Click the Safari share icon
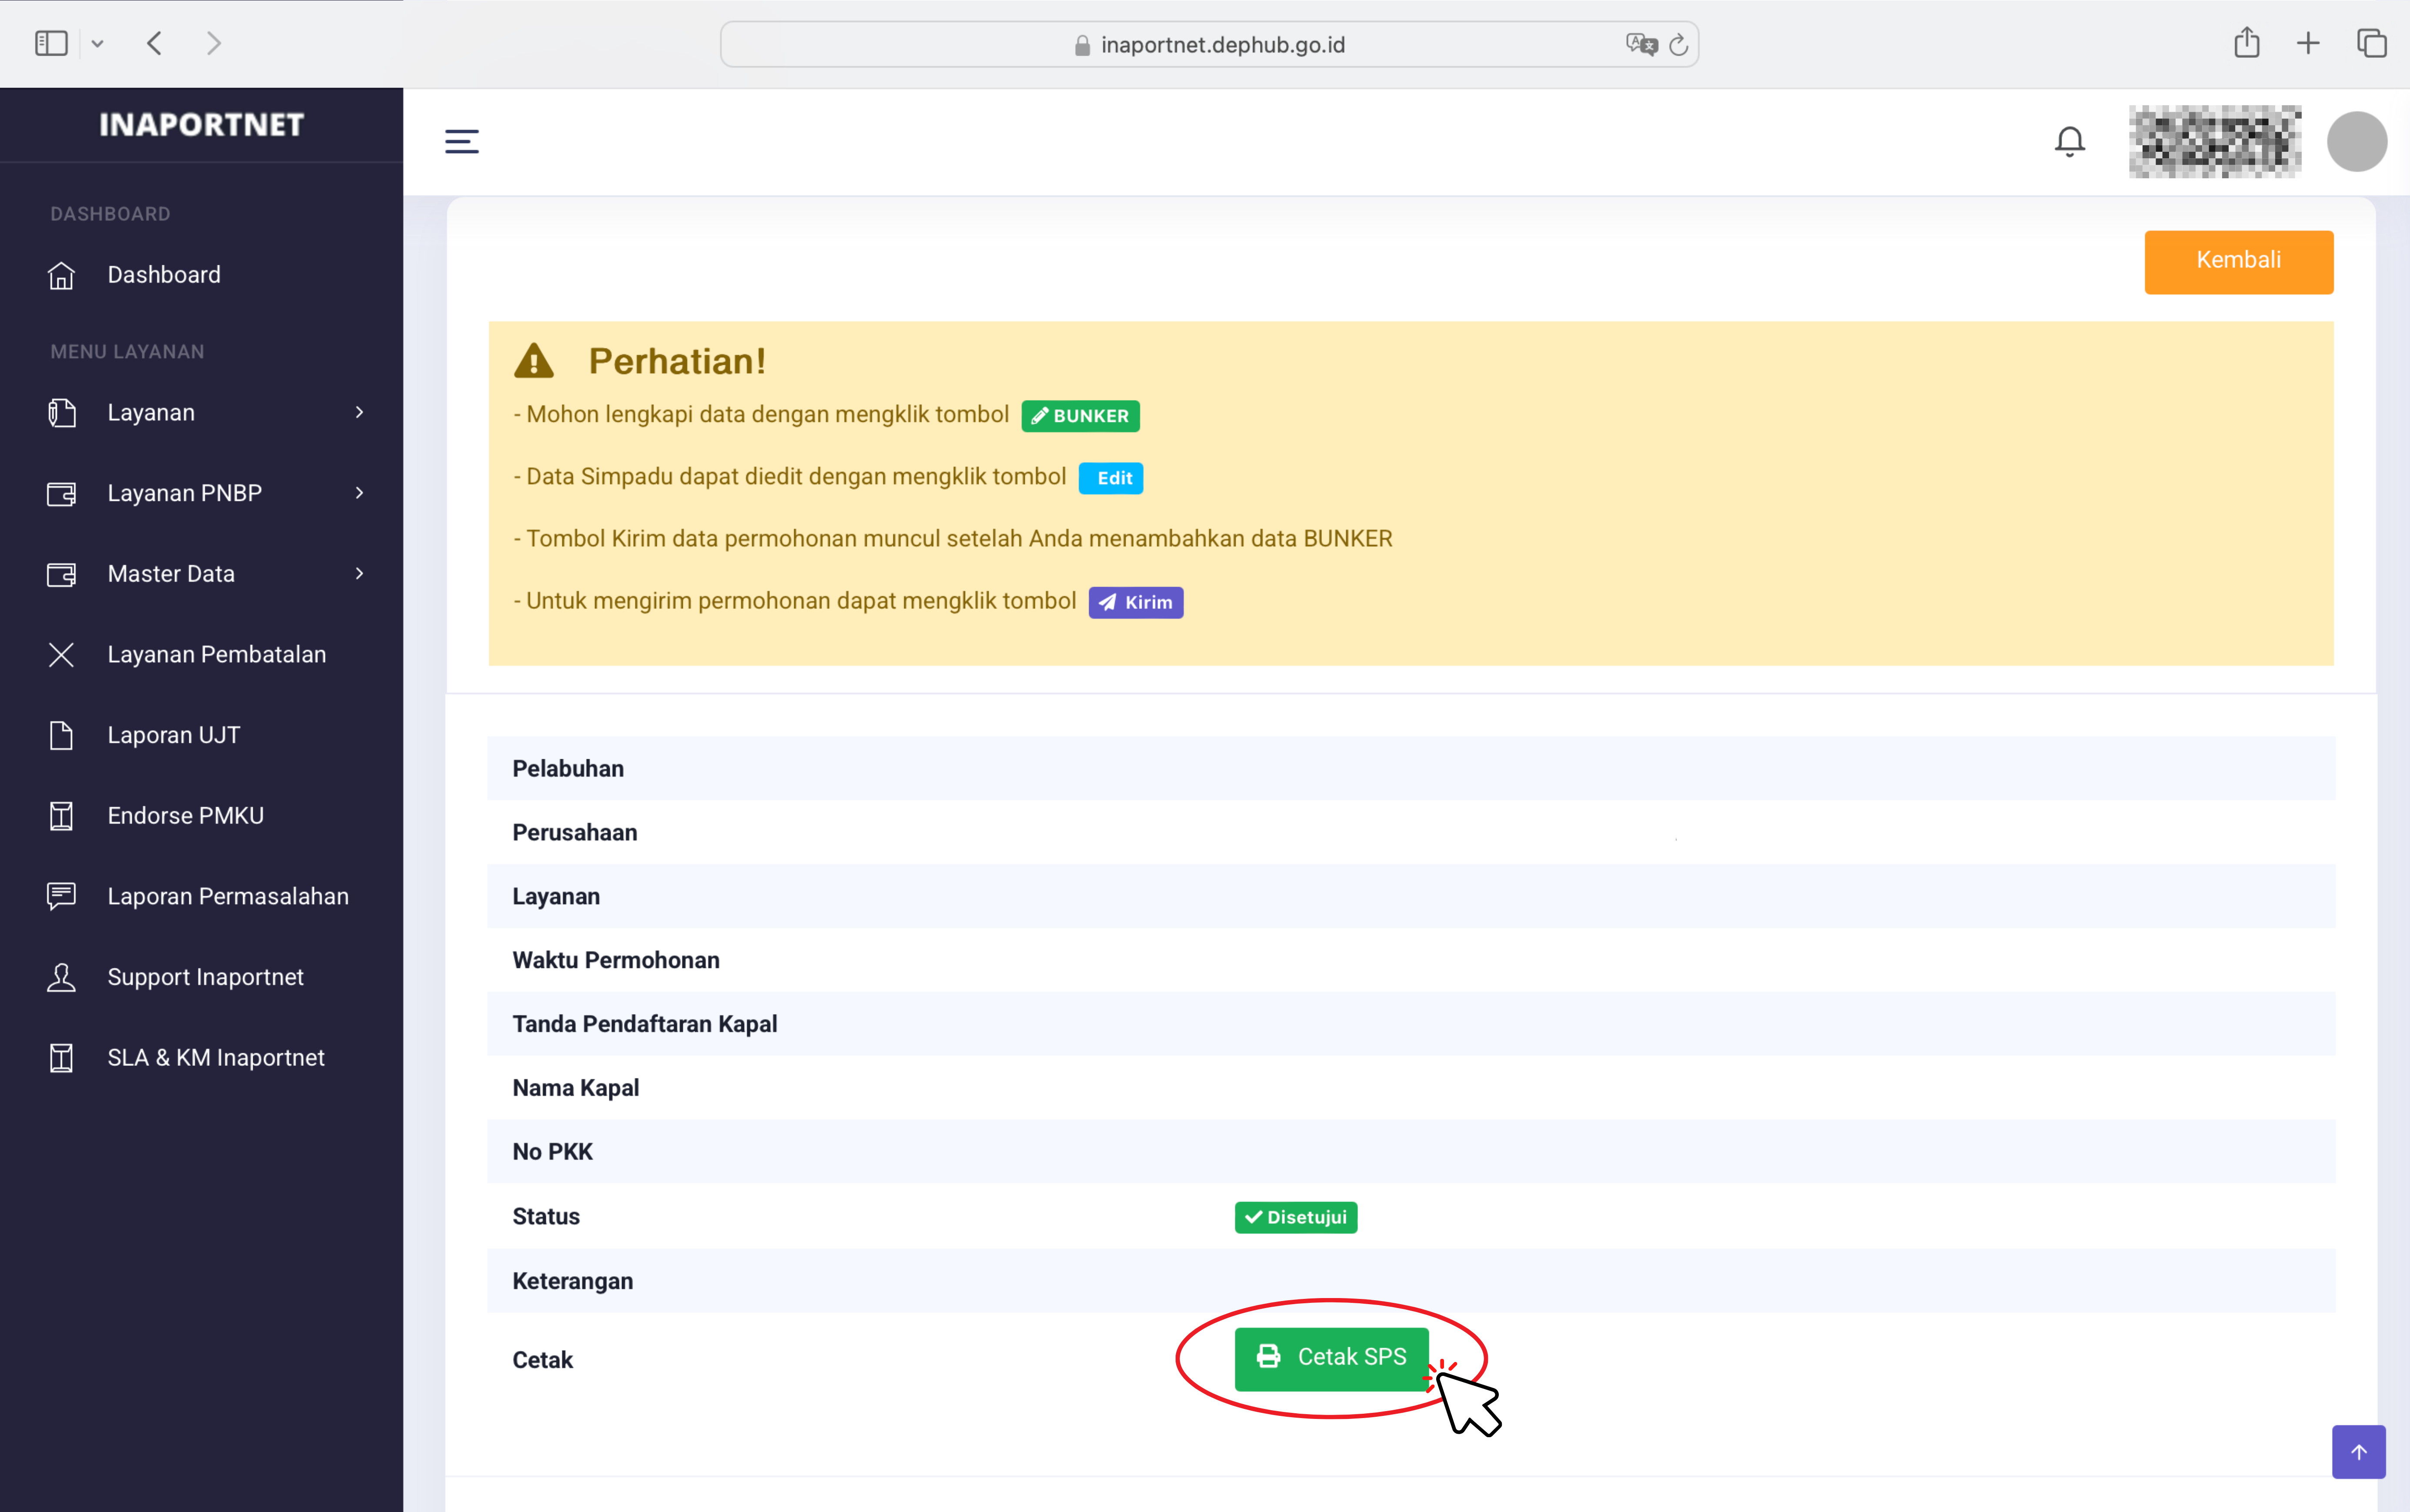Screen dimensions: 2410x1512 [2246, 43]
